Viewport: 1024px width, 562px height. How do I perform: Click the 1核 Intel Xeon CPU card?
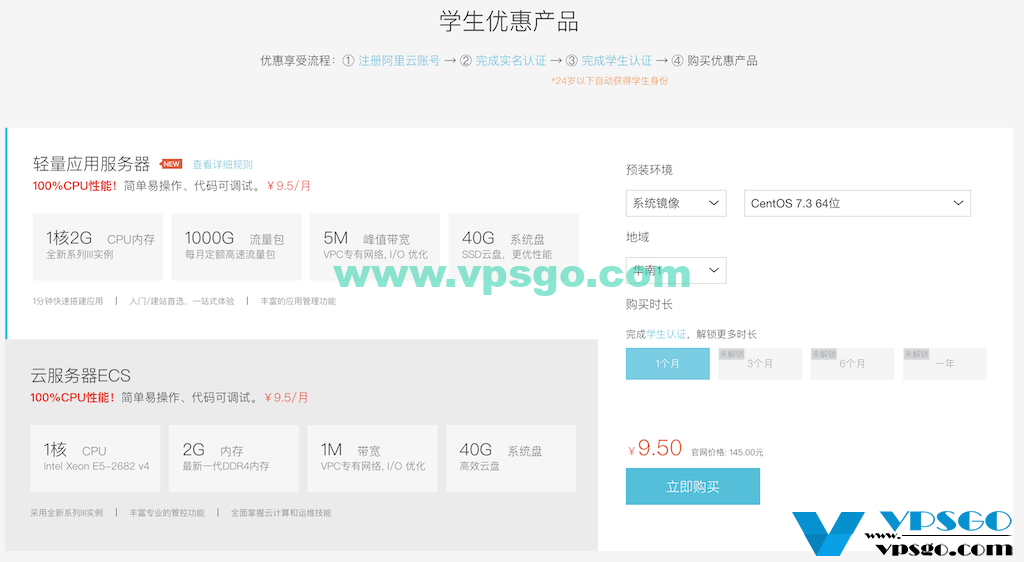coord(95,458)
